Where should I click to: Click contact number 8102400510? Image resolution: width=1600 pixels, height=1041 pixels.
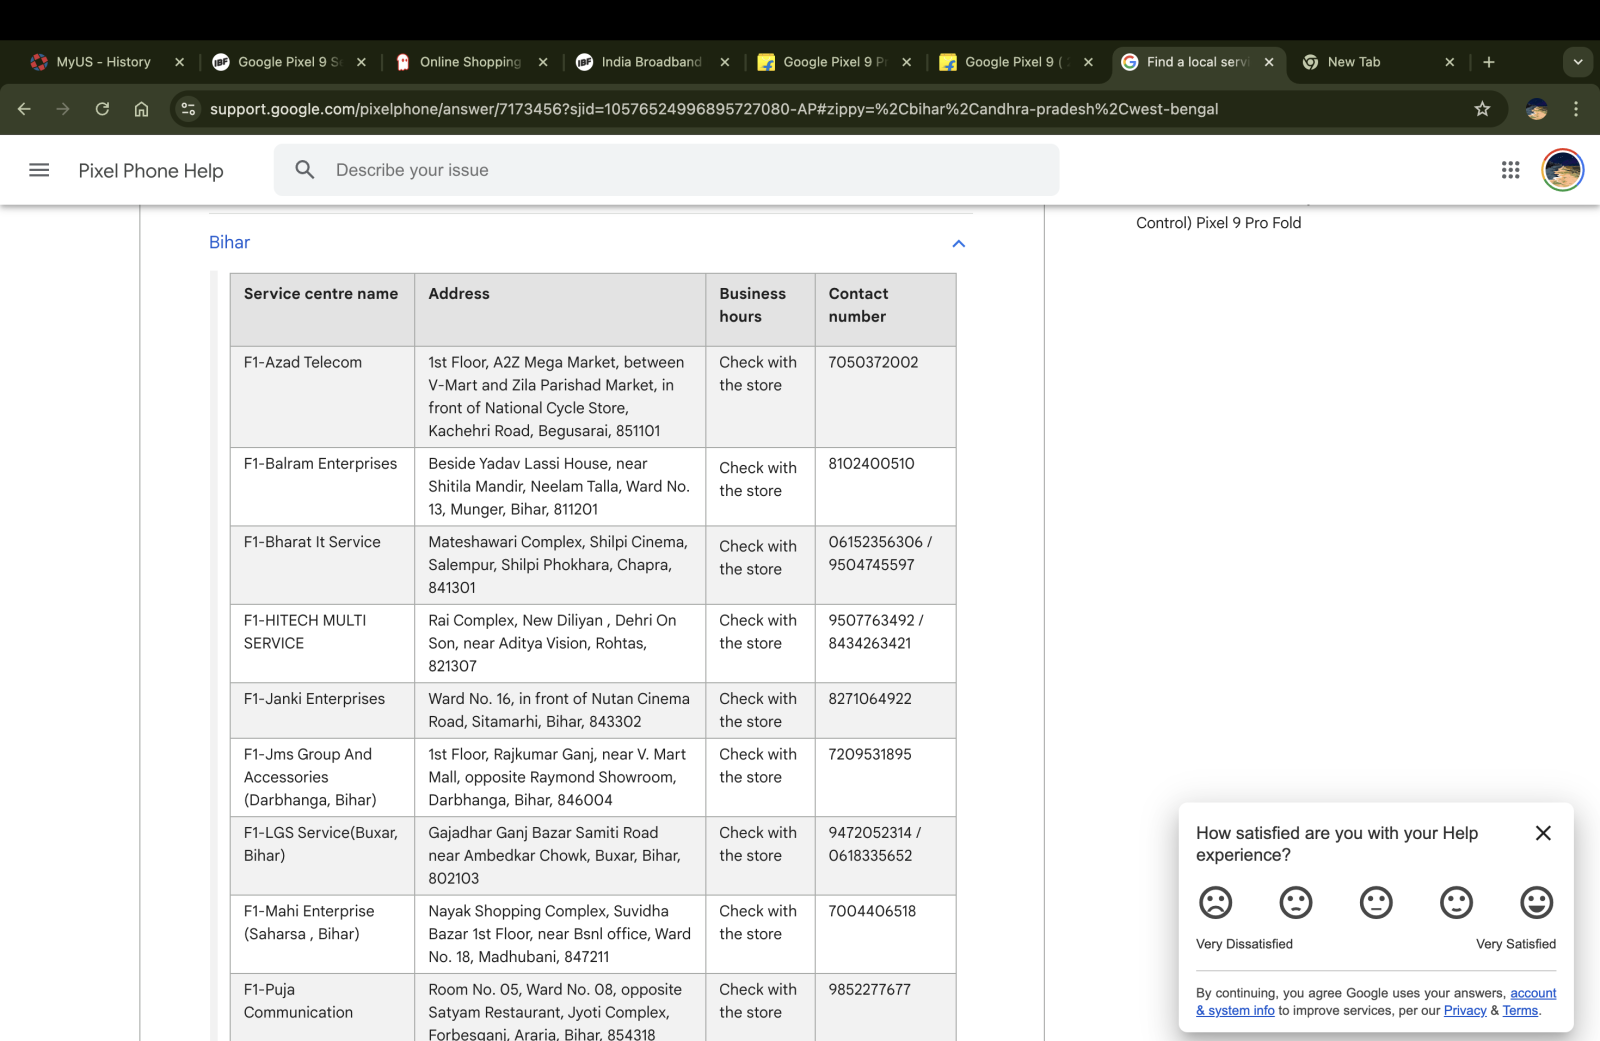pos(871,463)
